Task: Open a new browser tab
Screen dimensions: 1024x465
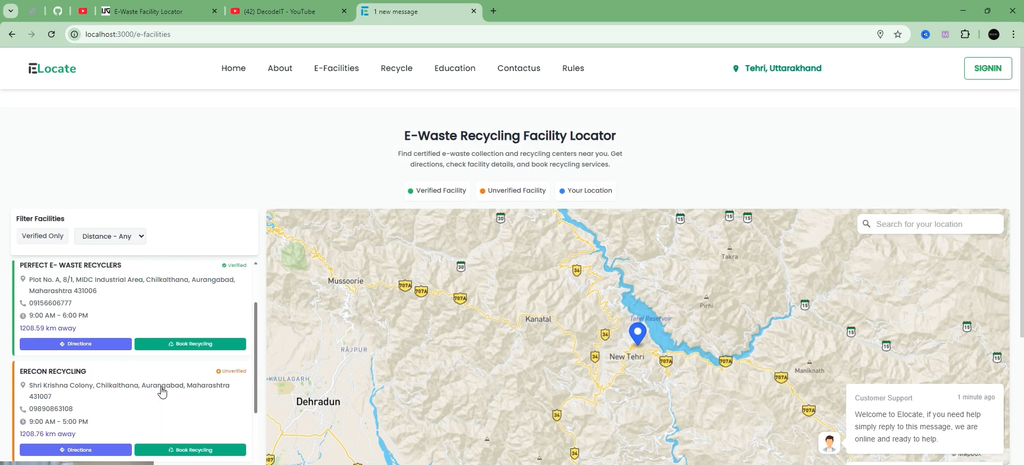Action: coord(493,11)
